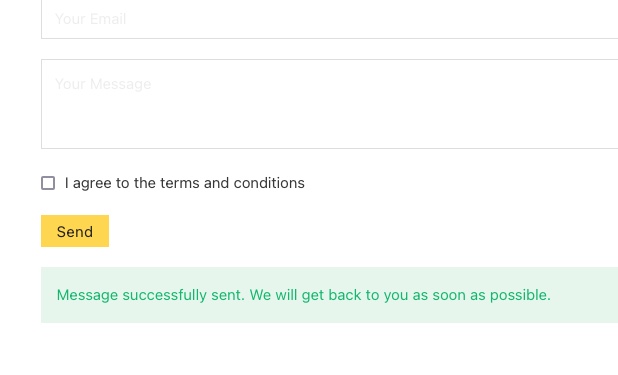Focus the Your Email input field
The height and width of the screenshot is (375, 618).
(329, 19)
